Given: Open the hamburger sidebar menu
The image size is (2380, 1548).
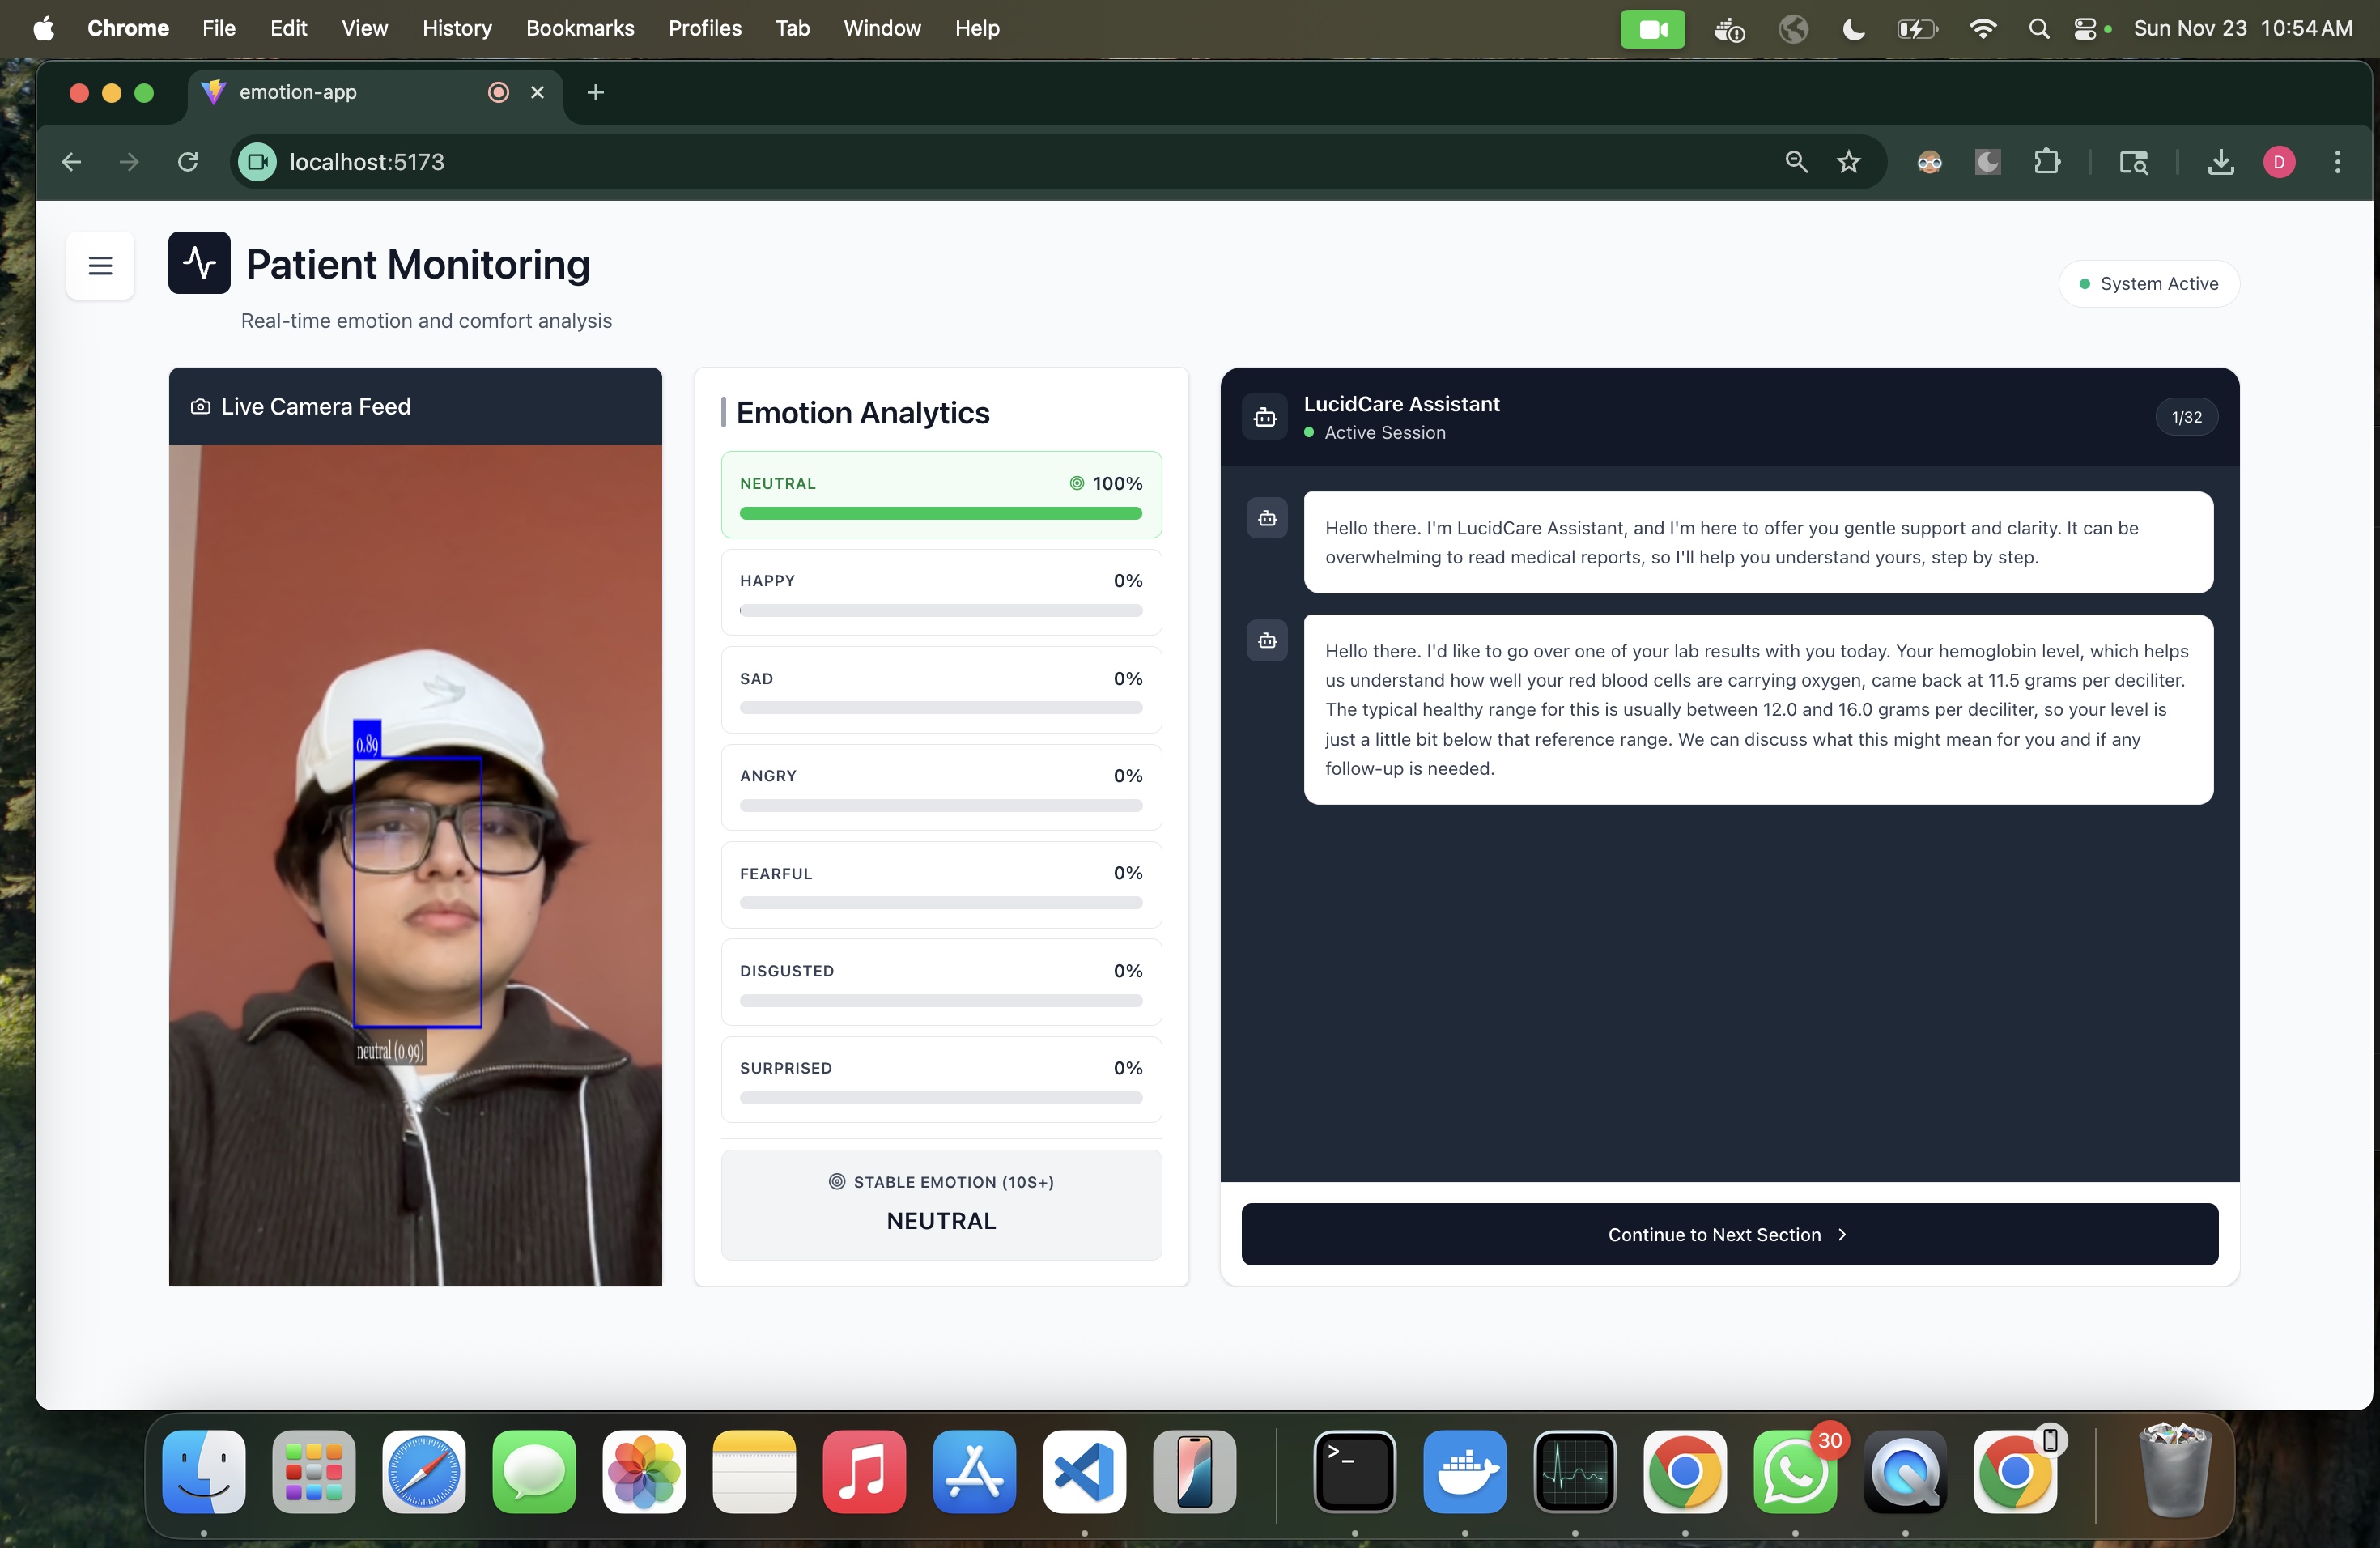Looking at the screenshot, I should click(100, 266).
